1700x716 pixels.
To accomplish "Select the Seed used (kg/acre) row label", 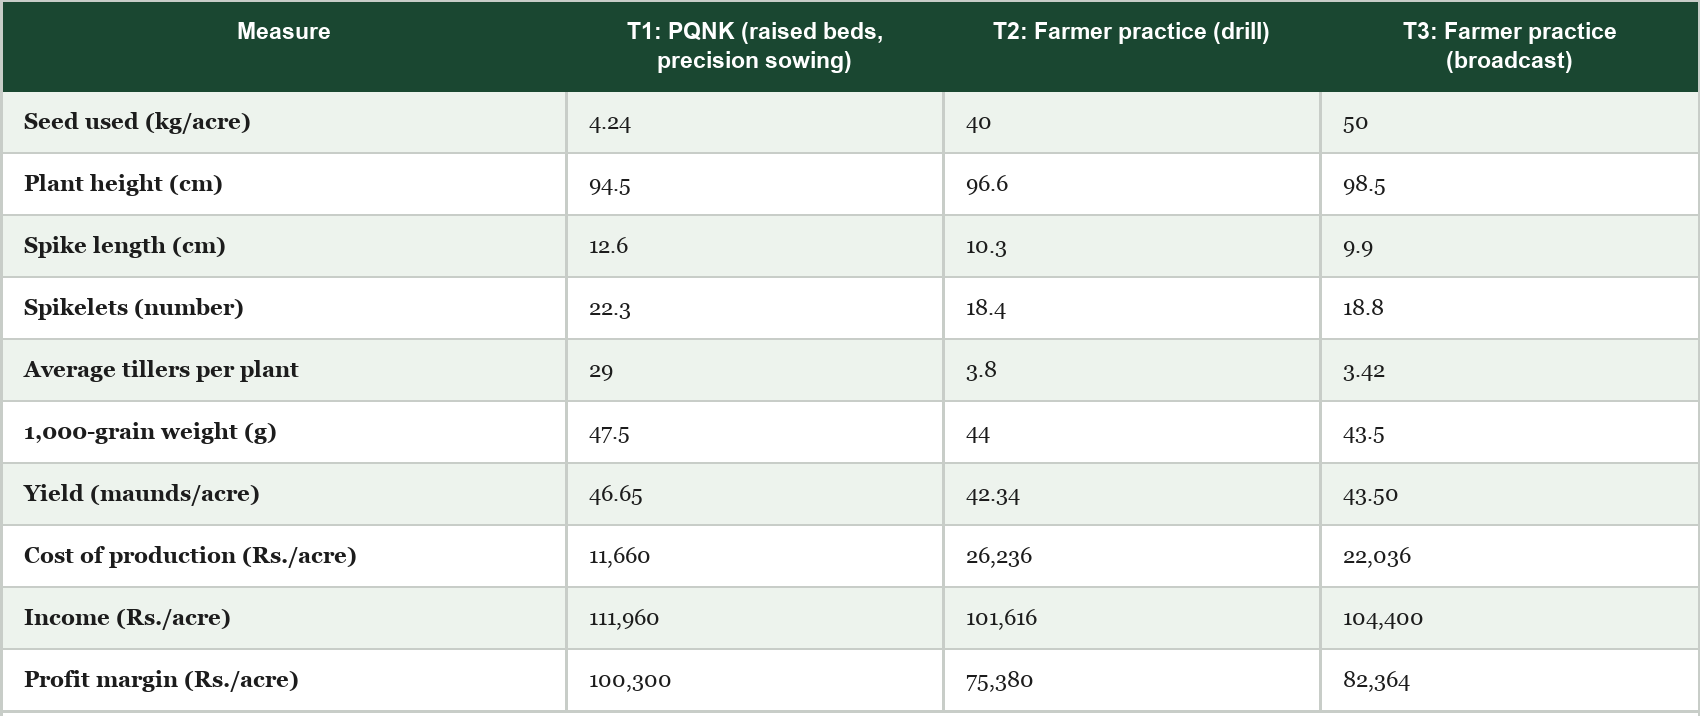I will click(x=137, y=122).
